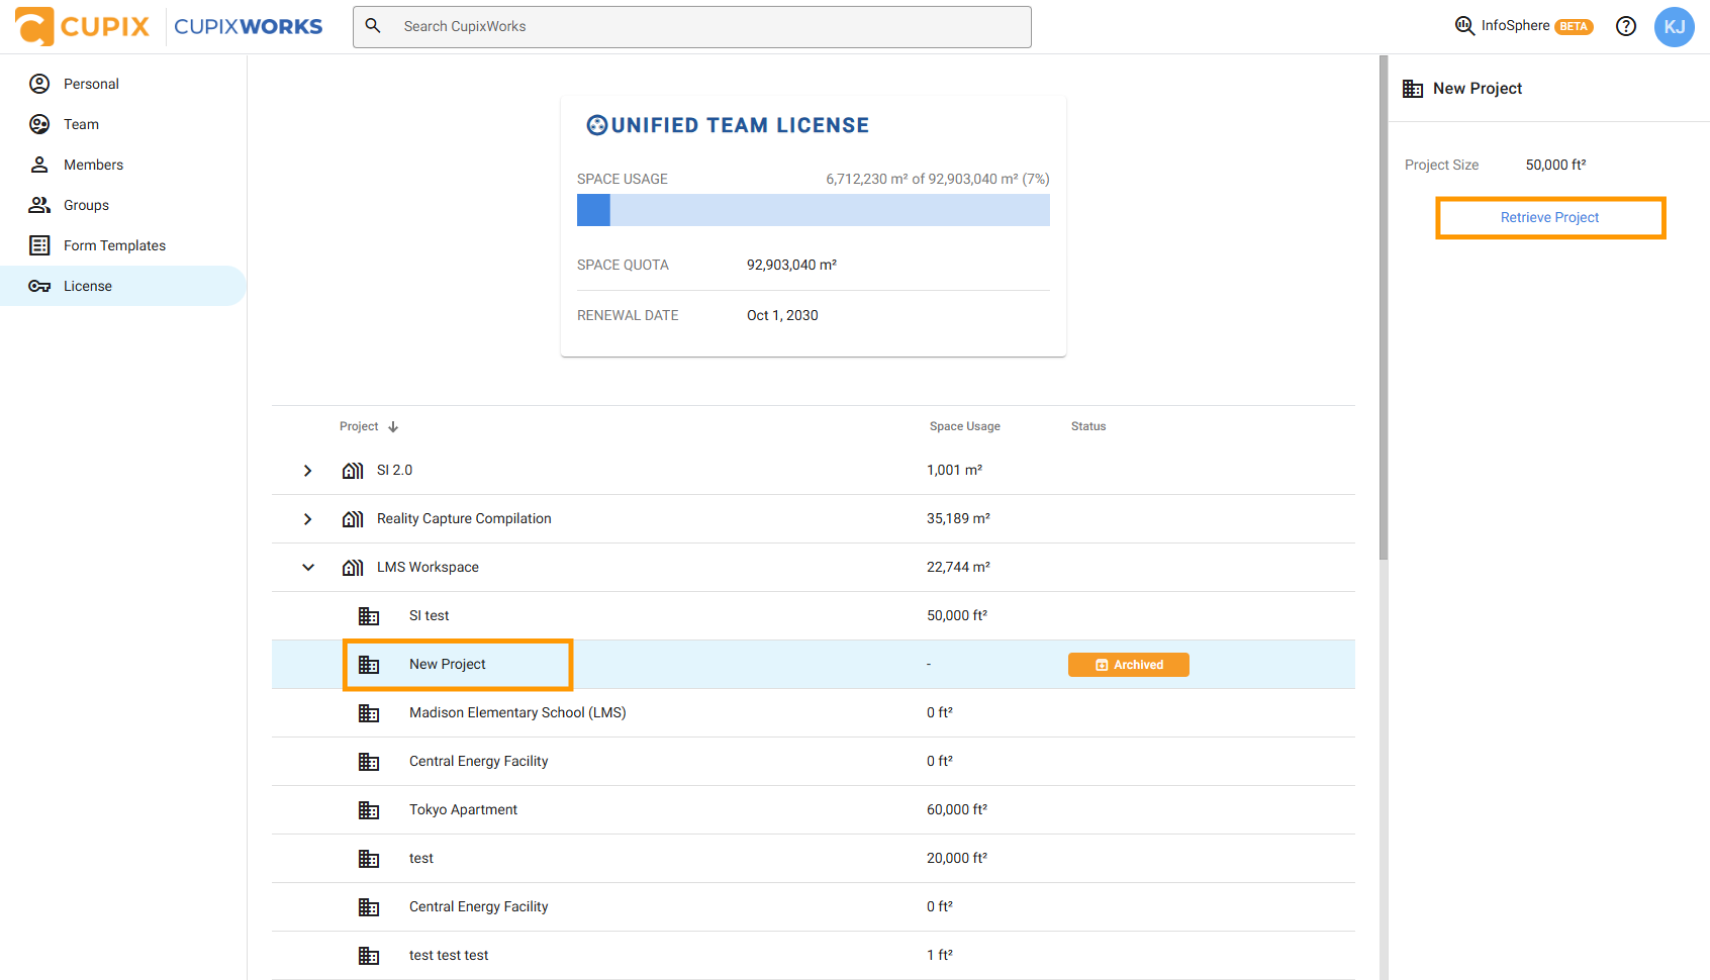Select the SI test project row
The height and width of the screenshot is (980, 1710).
(x=813, y=616)
